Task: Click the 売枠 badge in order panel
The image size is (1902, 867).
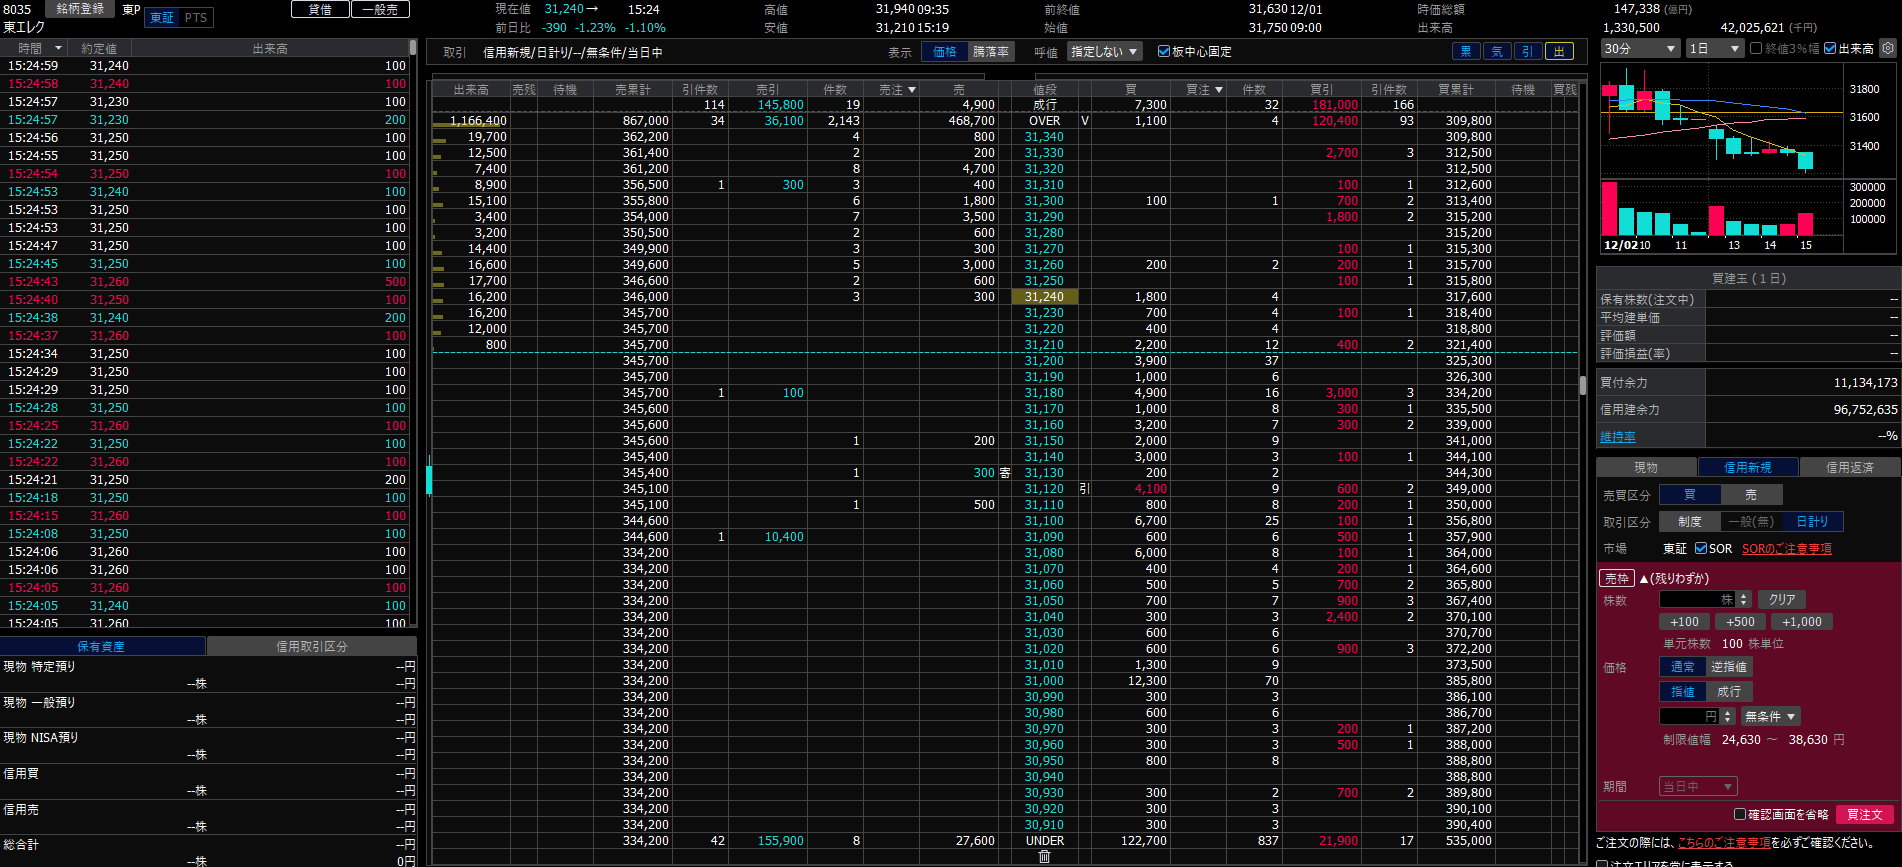Action: click(x=1616, y=578)
